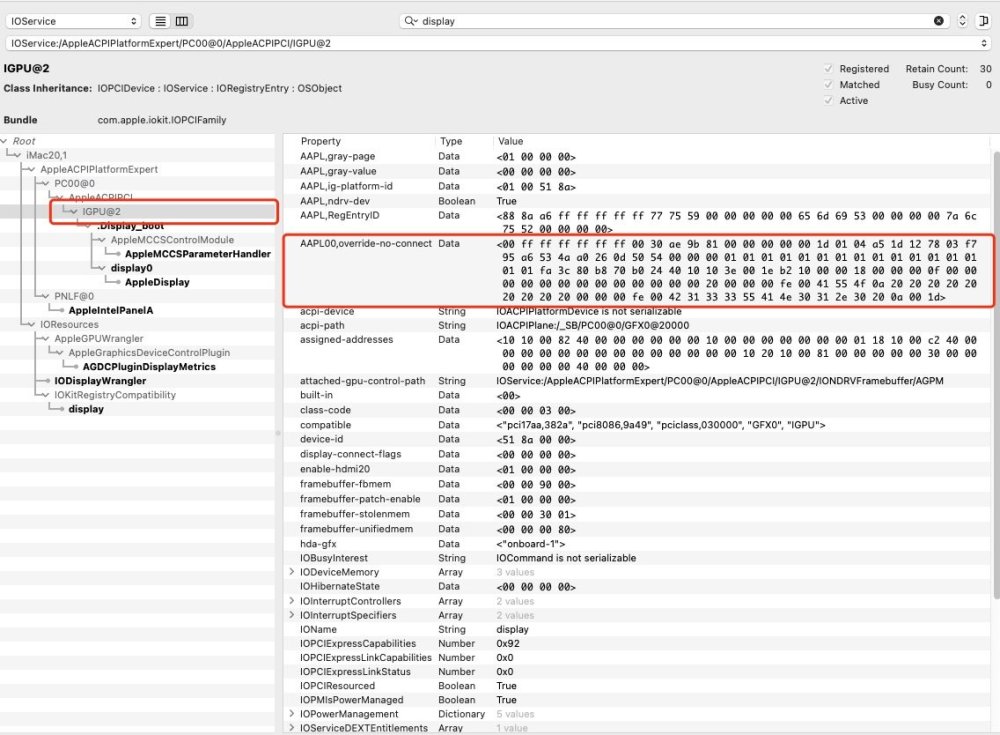The width and height of the screenshot is (1000, 735).
Task: Toggle the Registered checkbox
Action: point(828,69)
